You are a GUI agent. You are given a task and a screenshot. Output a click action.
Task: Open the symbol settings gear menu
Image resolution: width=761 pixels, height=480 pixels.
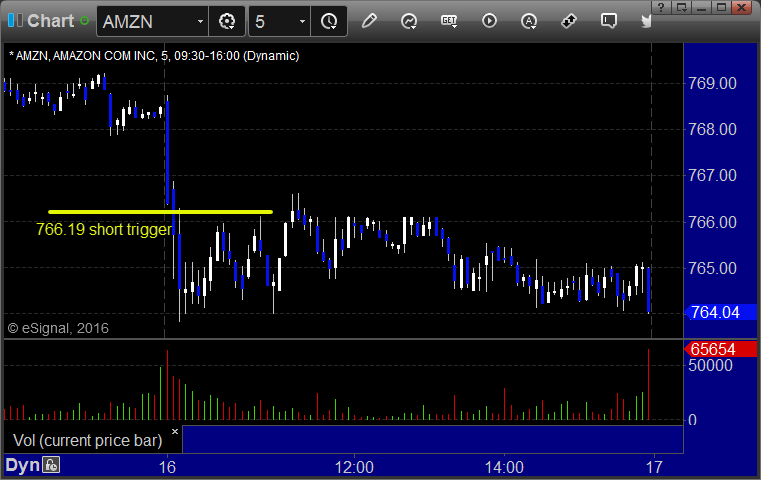pos(227,21)
